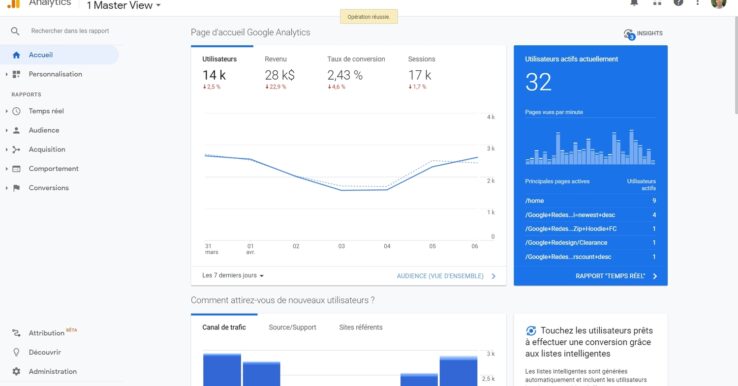
Task: Click the Attribution path icon
Action: [16, 333]
